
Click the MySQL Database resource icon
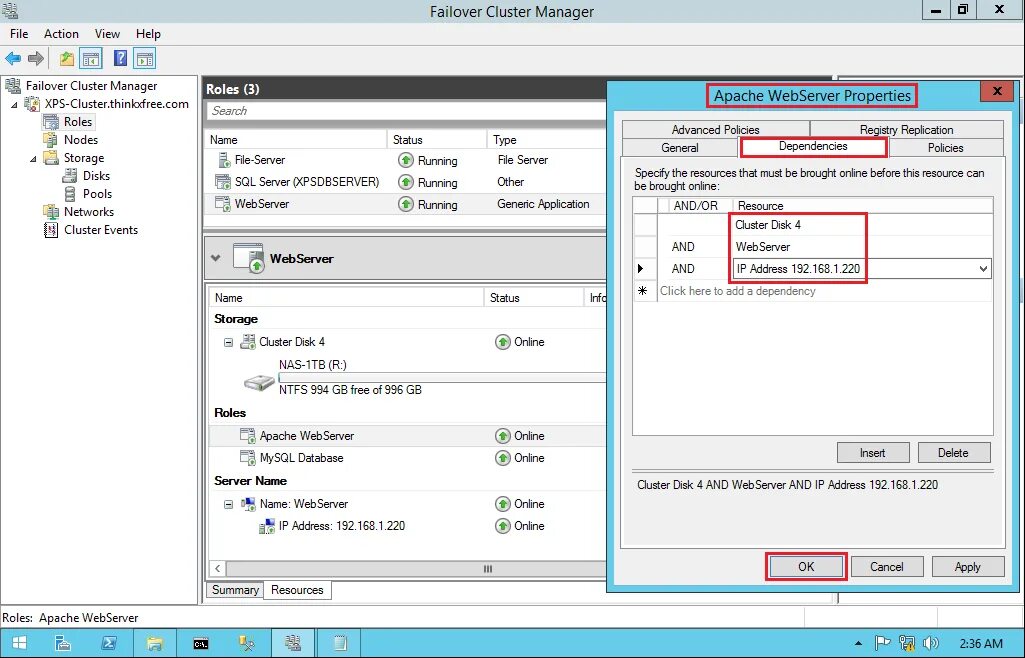tap(248, 458)
